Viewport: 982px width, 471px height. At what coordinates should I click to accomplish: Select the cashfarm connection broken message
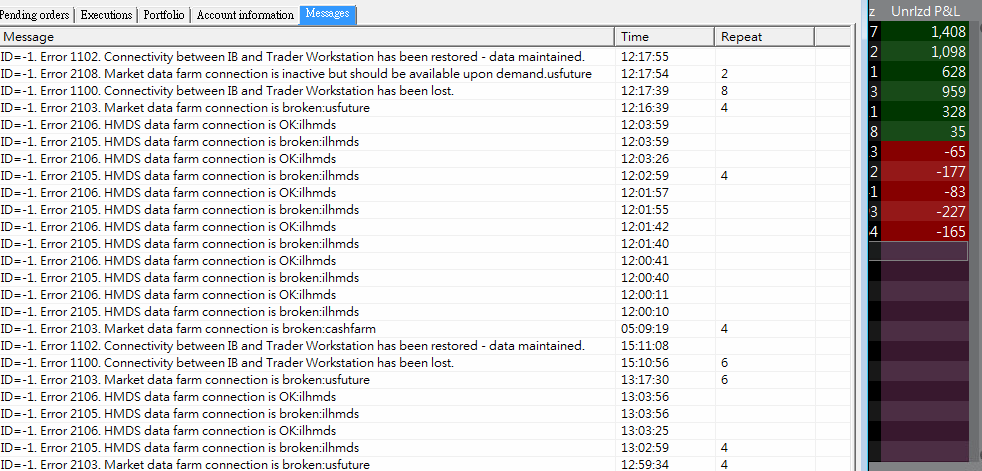(x=188, y=329)
